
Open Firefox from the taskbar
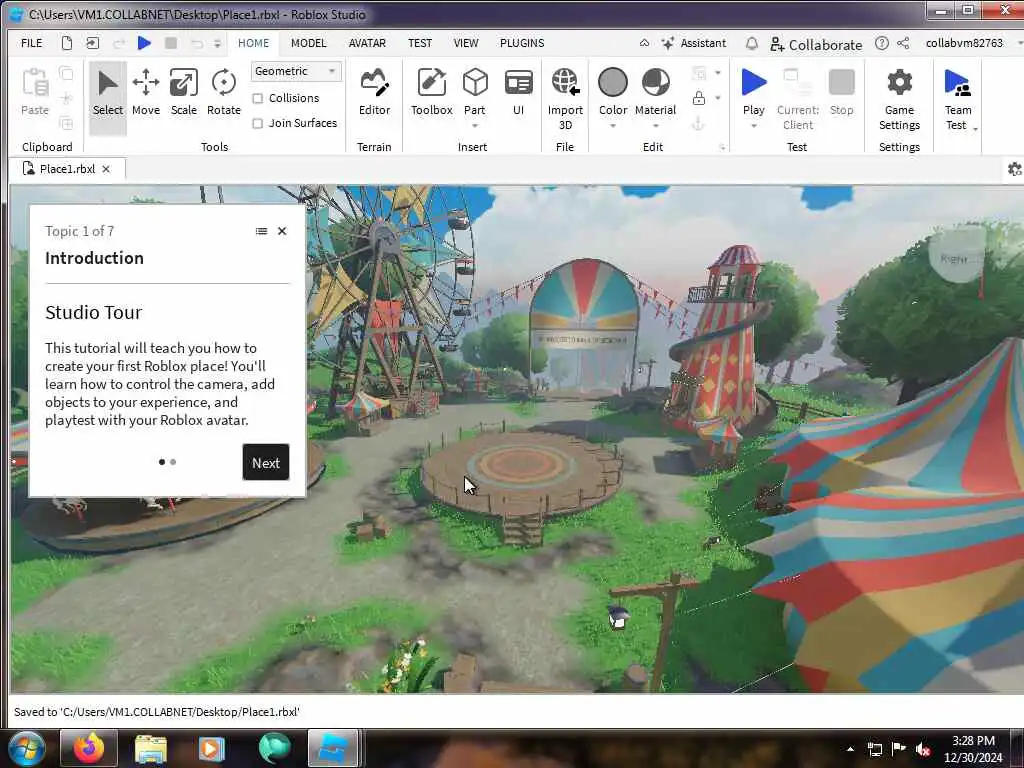[89, 748]
